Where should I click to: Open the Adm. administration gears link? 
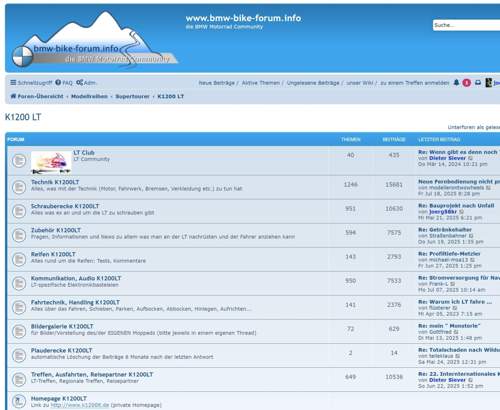click(86, 83)
